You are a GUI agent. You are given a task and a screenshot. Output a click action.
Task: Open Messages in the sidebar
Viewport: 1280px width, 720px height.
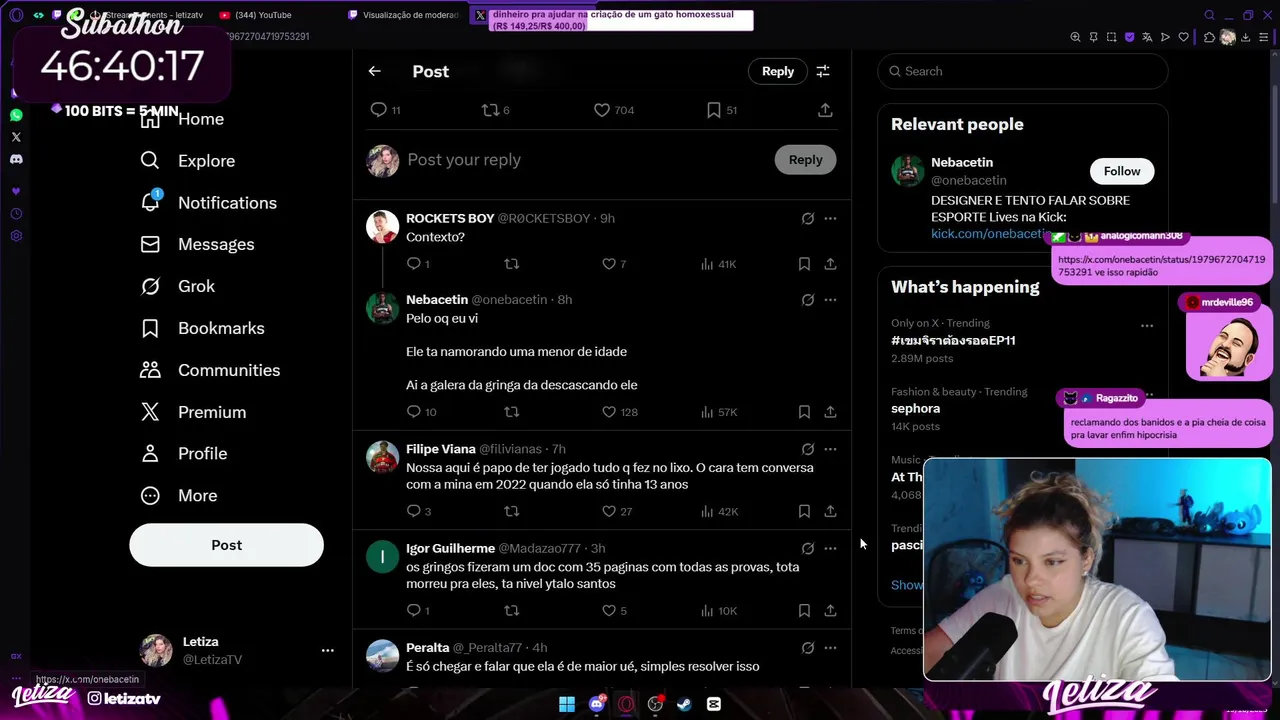point(198,244)
